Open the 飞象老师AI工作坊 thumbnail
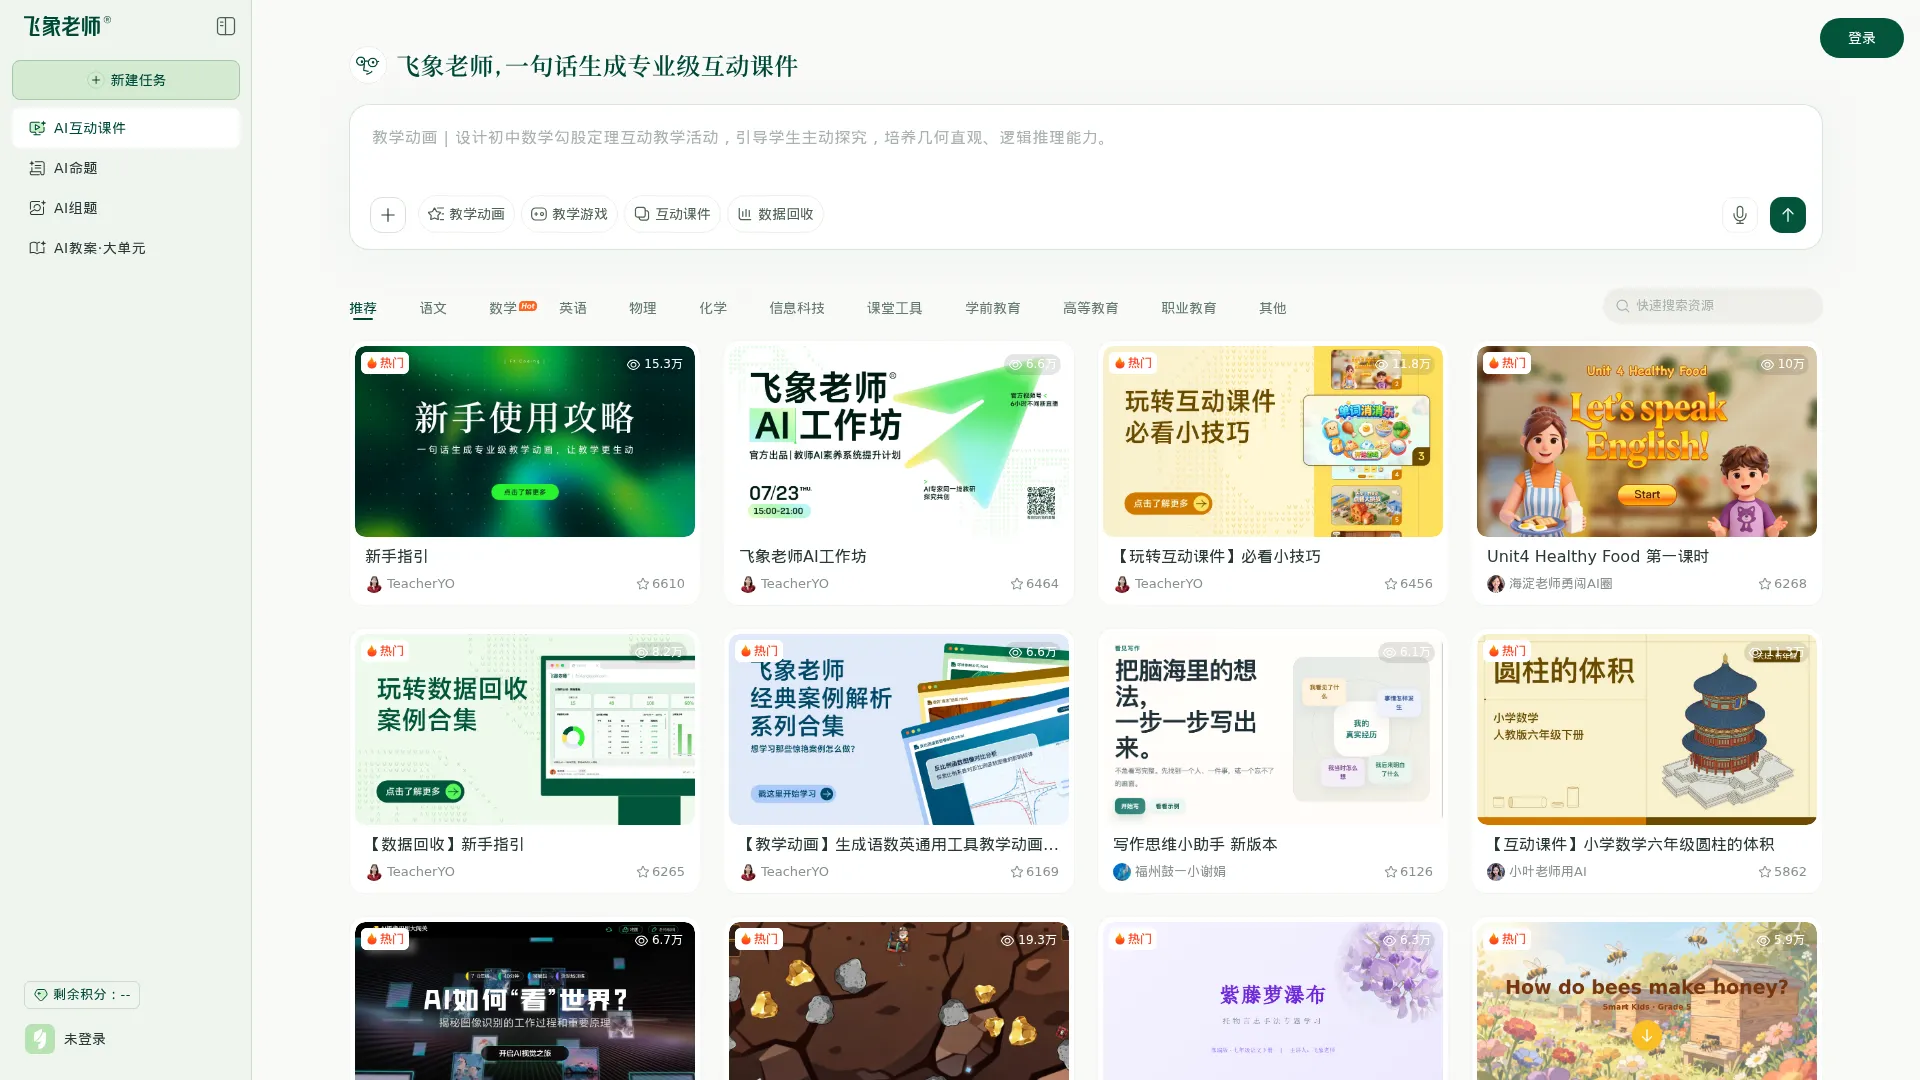 (x=899, y=441)
